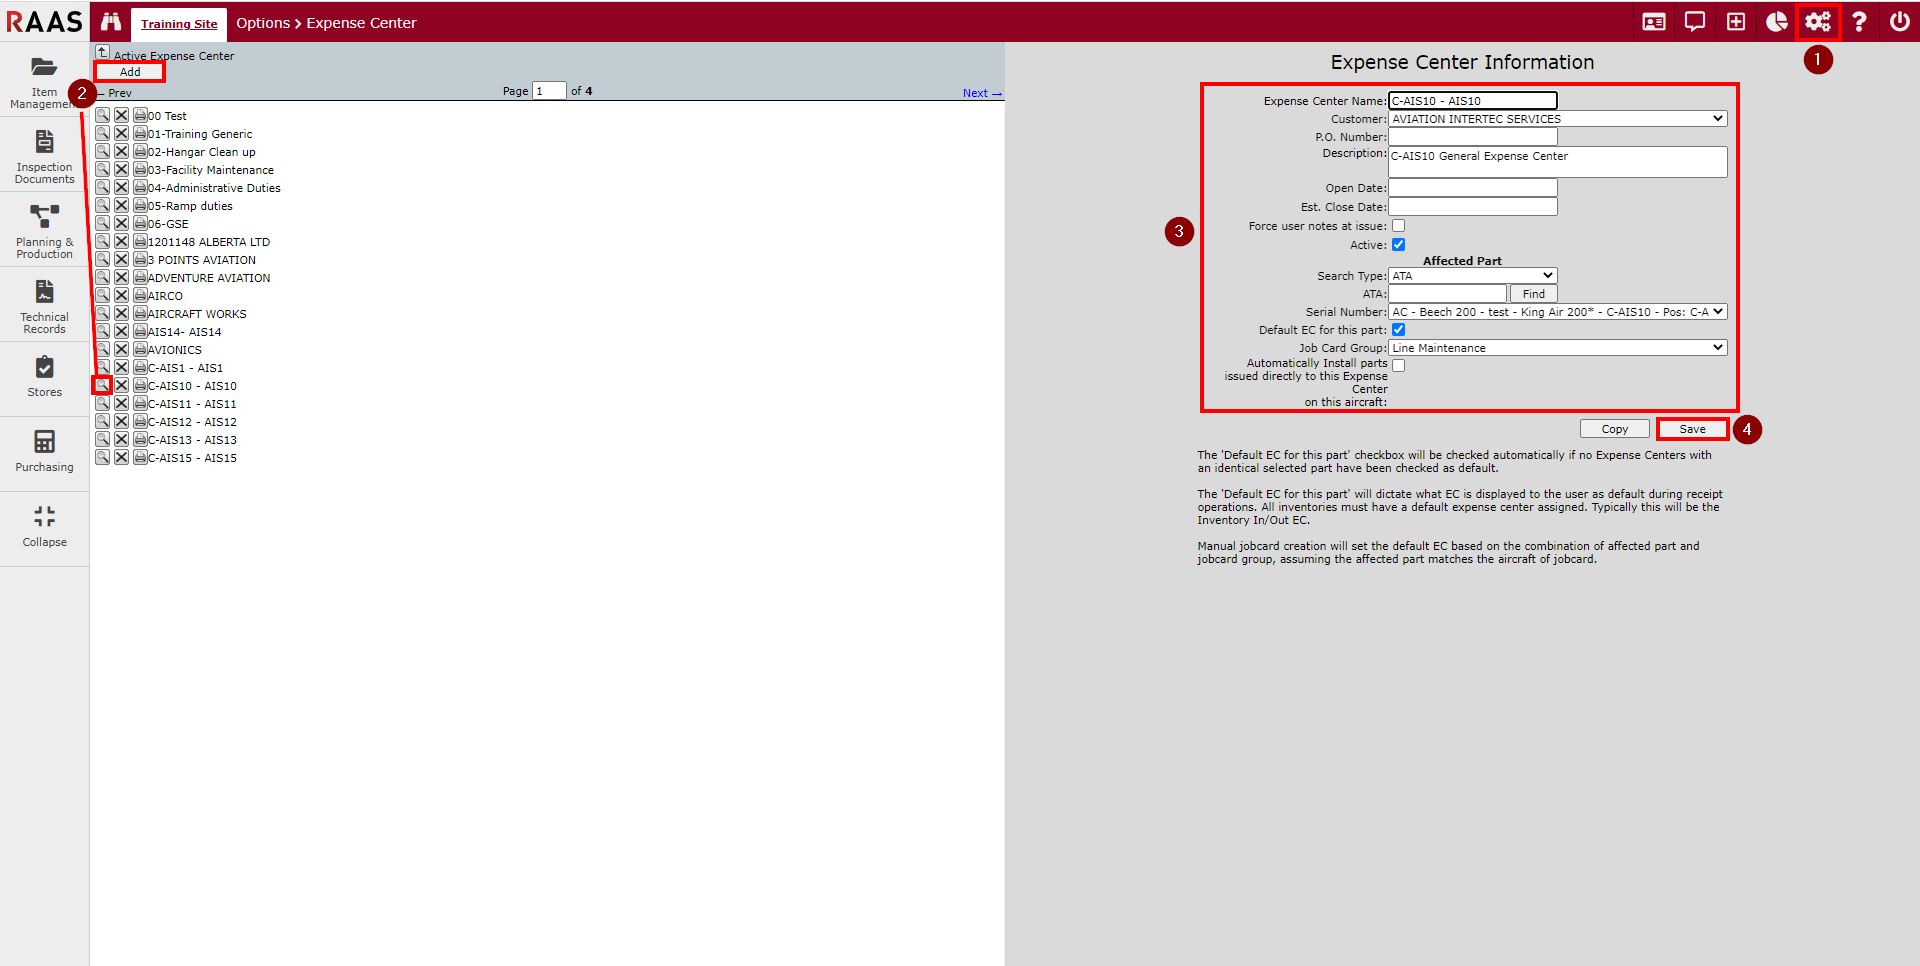The image size is (1920, 966).
Task: Expand the Search Type dropdown
Action: coord(1472,276)
